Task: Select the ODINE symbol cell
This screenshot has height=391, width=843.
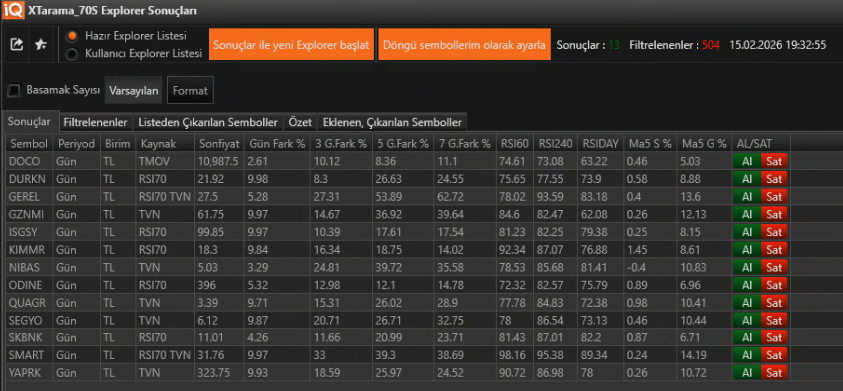Action: click(30, 285)
